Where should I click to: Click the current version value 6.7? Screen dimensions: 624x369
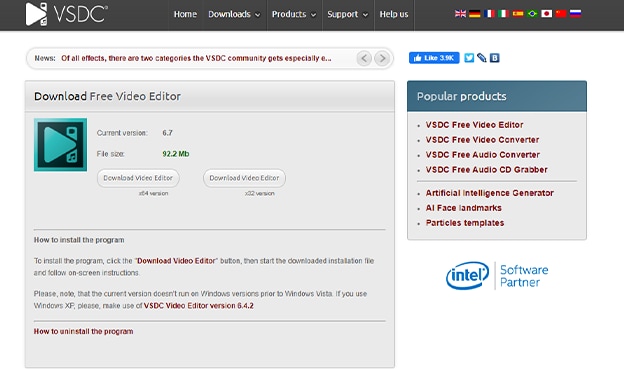click(167, 133)
